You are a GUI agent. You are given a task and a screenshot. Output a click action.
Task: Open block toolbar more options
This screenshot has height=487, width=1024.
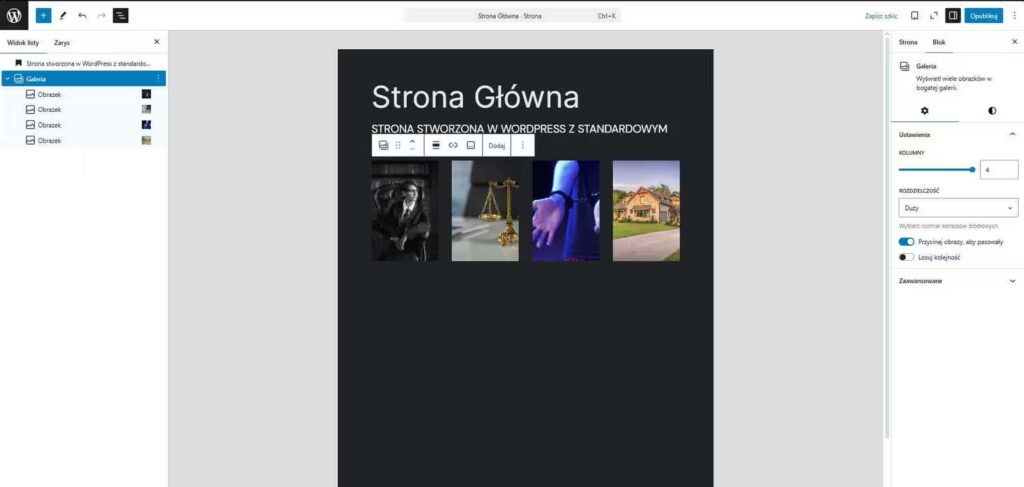click(522, 146)
